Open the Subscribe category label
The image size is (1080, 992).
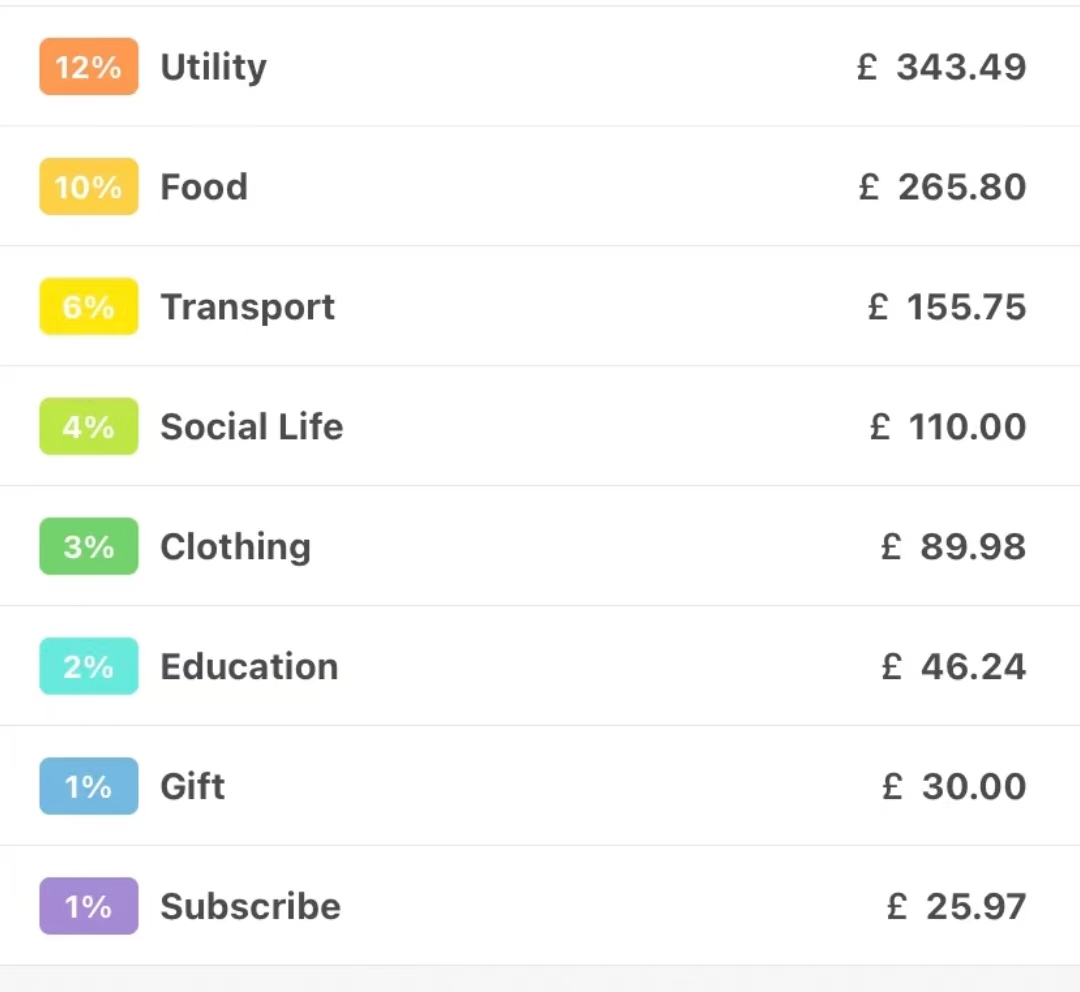(x=250, y=907)
